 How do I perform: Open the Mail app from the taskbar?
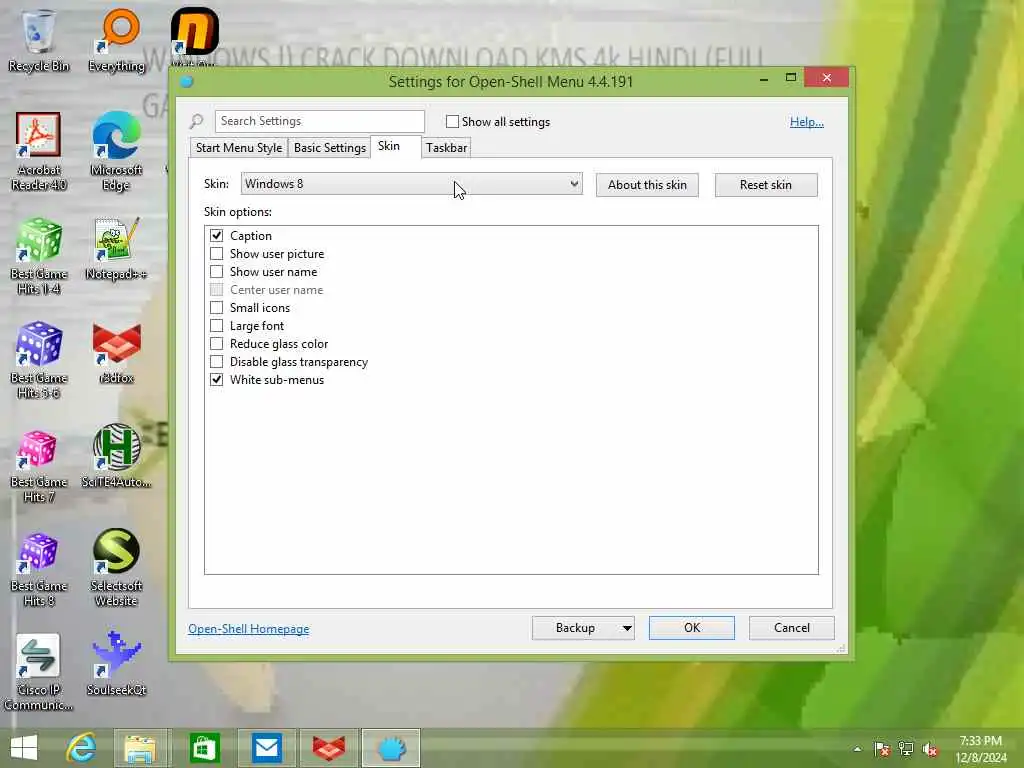click(x=266, y=748)
